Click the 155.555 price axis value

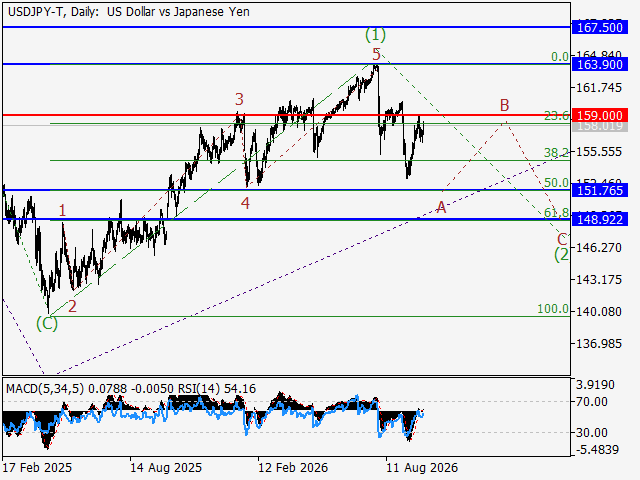click(x=599, y=152)
